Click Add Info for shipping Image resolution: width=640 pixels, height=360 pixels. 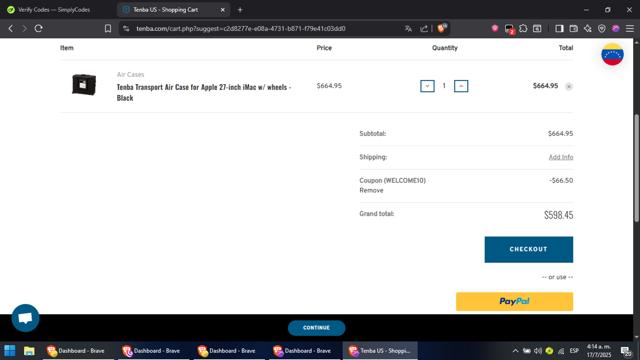click(561, 157)
